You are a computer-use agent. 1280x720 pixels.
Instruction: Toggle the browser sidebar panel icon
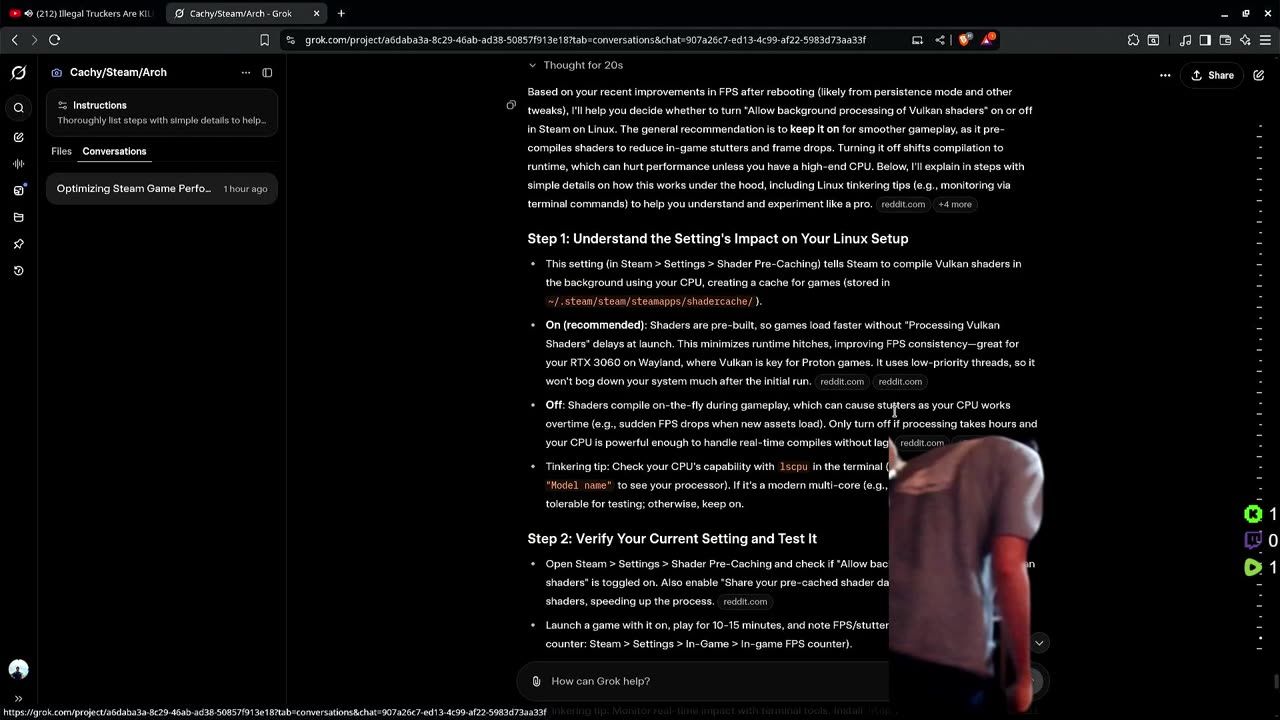coord(1205,40)
